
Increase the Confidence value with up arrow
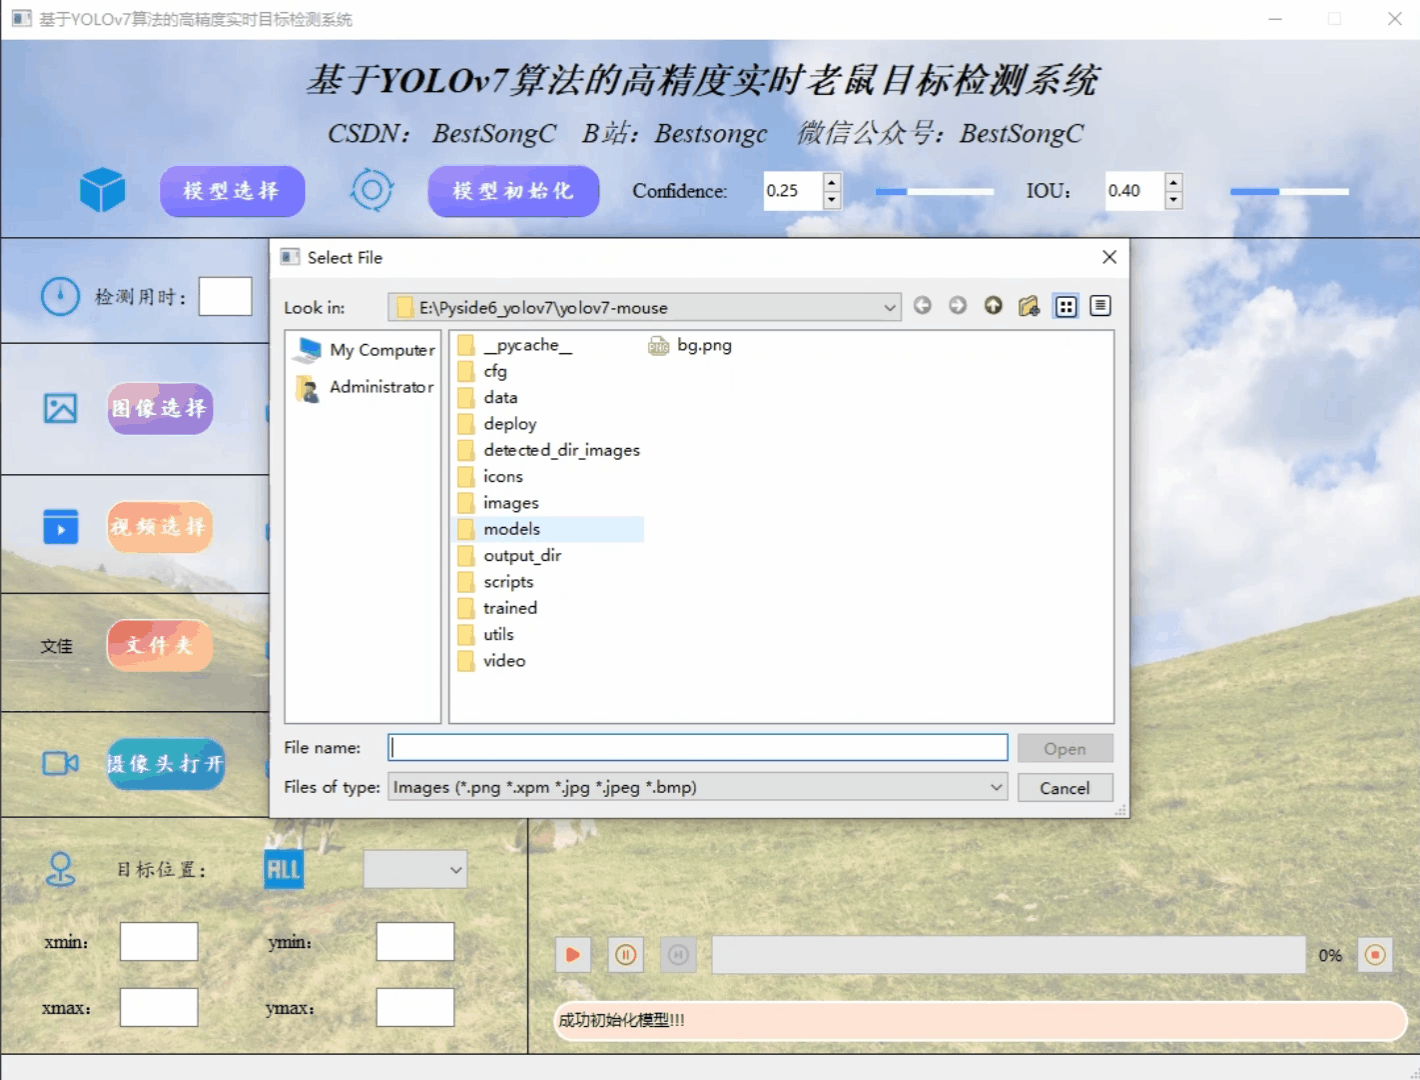[831, 181]
